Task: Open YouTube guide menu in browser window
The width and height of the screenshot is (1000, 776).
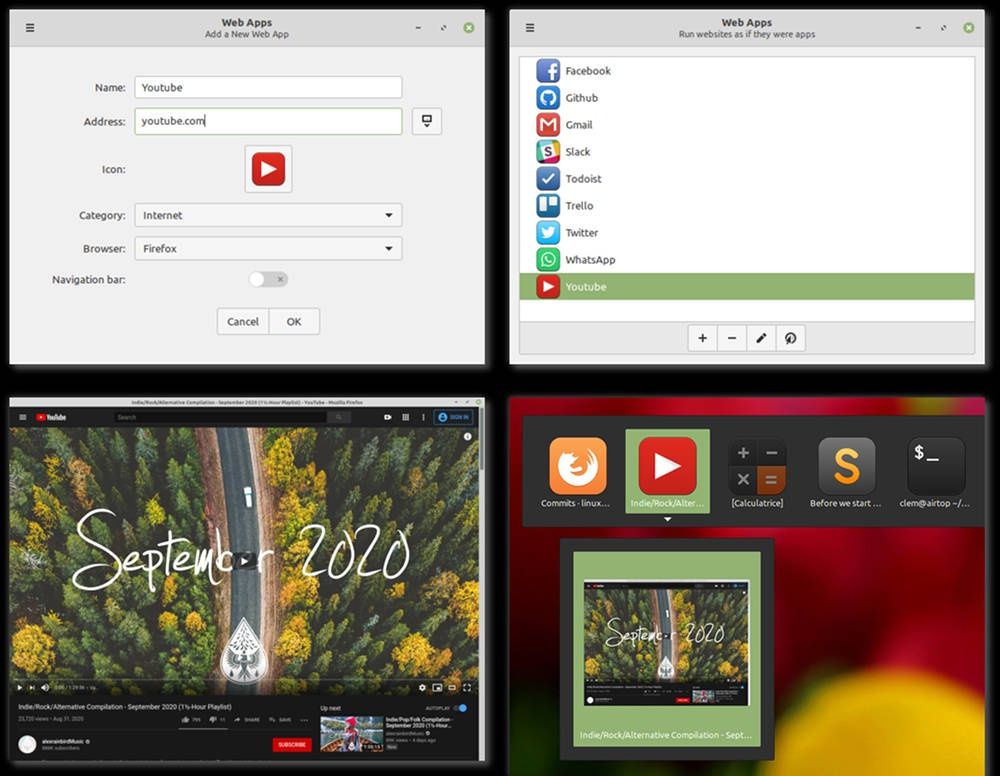Action: 23,417
